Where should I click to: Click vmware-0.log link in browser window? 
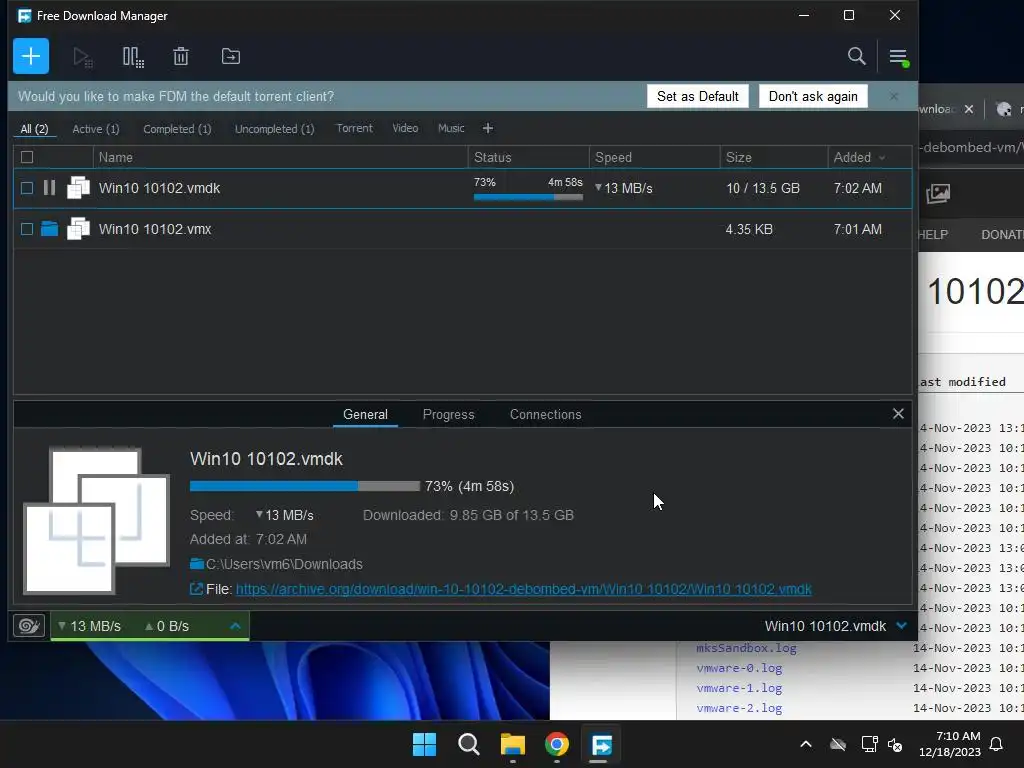pos(739,668)
